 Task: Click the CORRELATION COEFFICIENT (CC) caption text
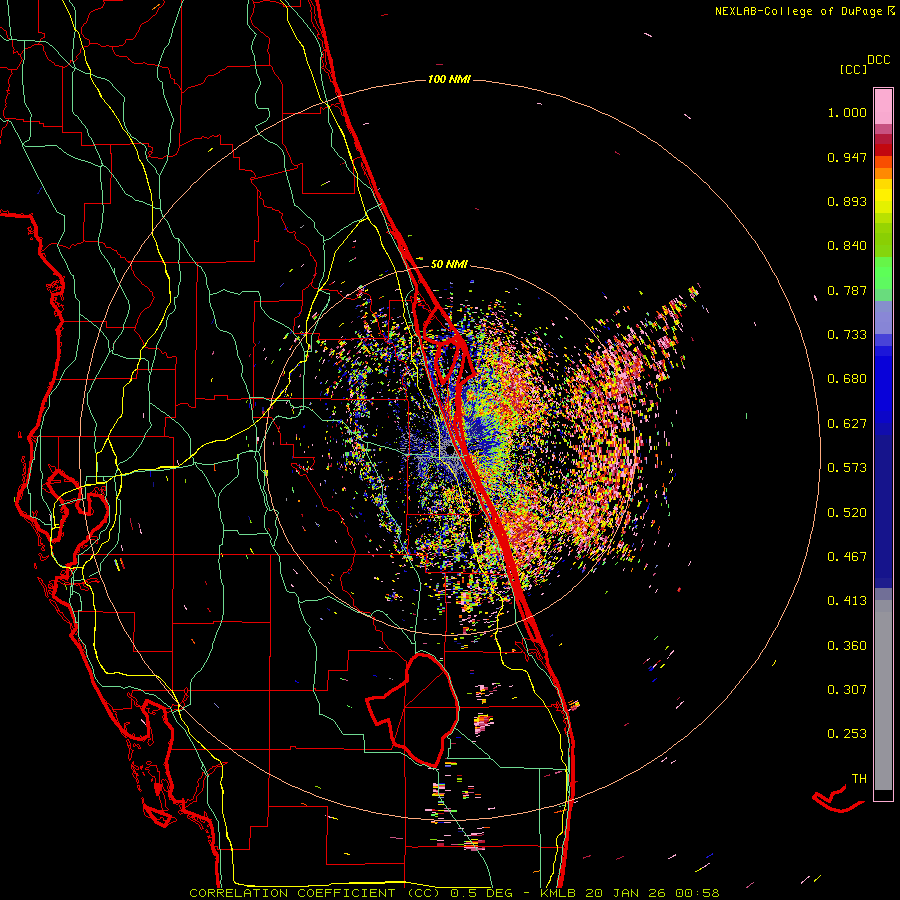pos(314,893)
